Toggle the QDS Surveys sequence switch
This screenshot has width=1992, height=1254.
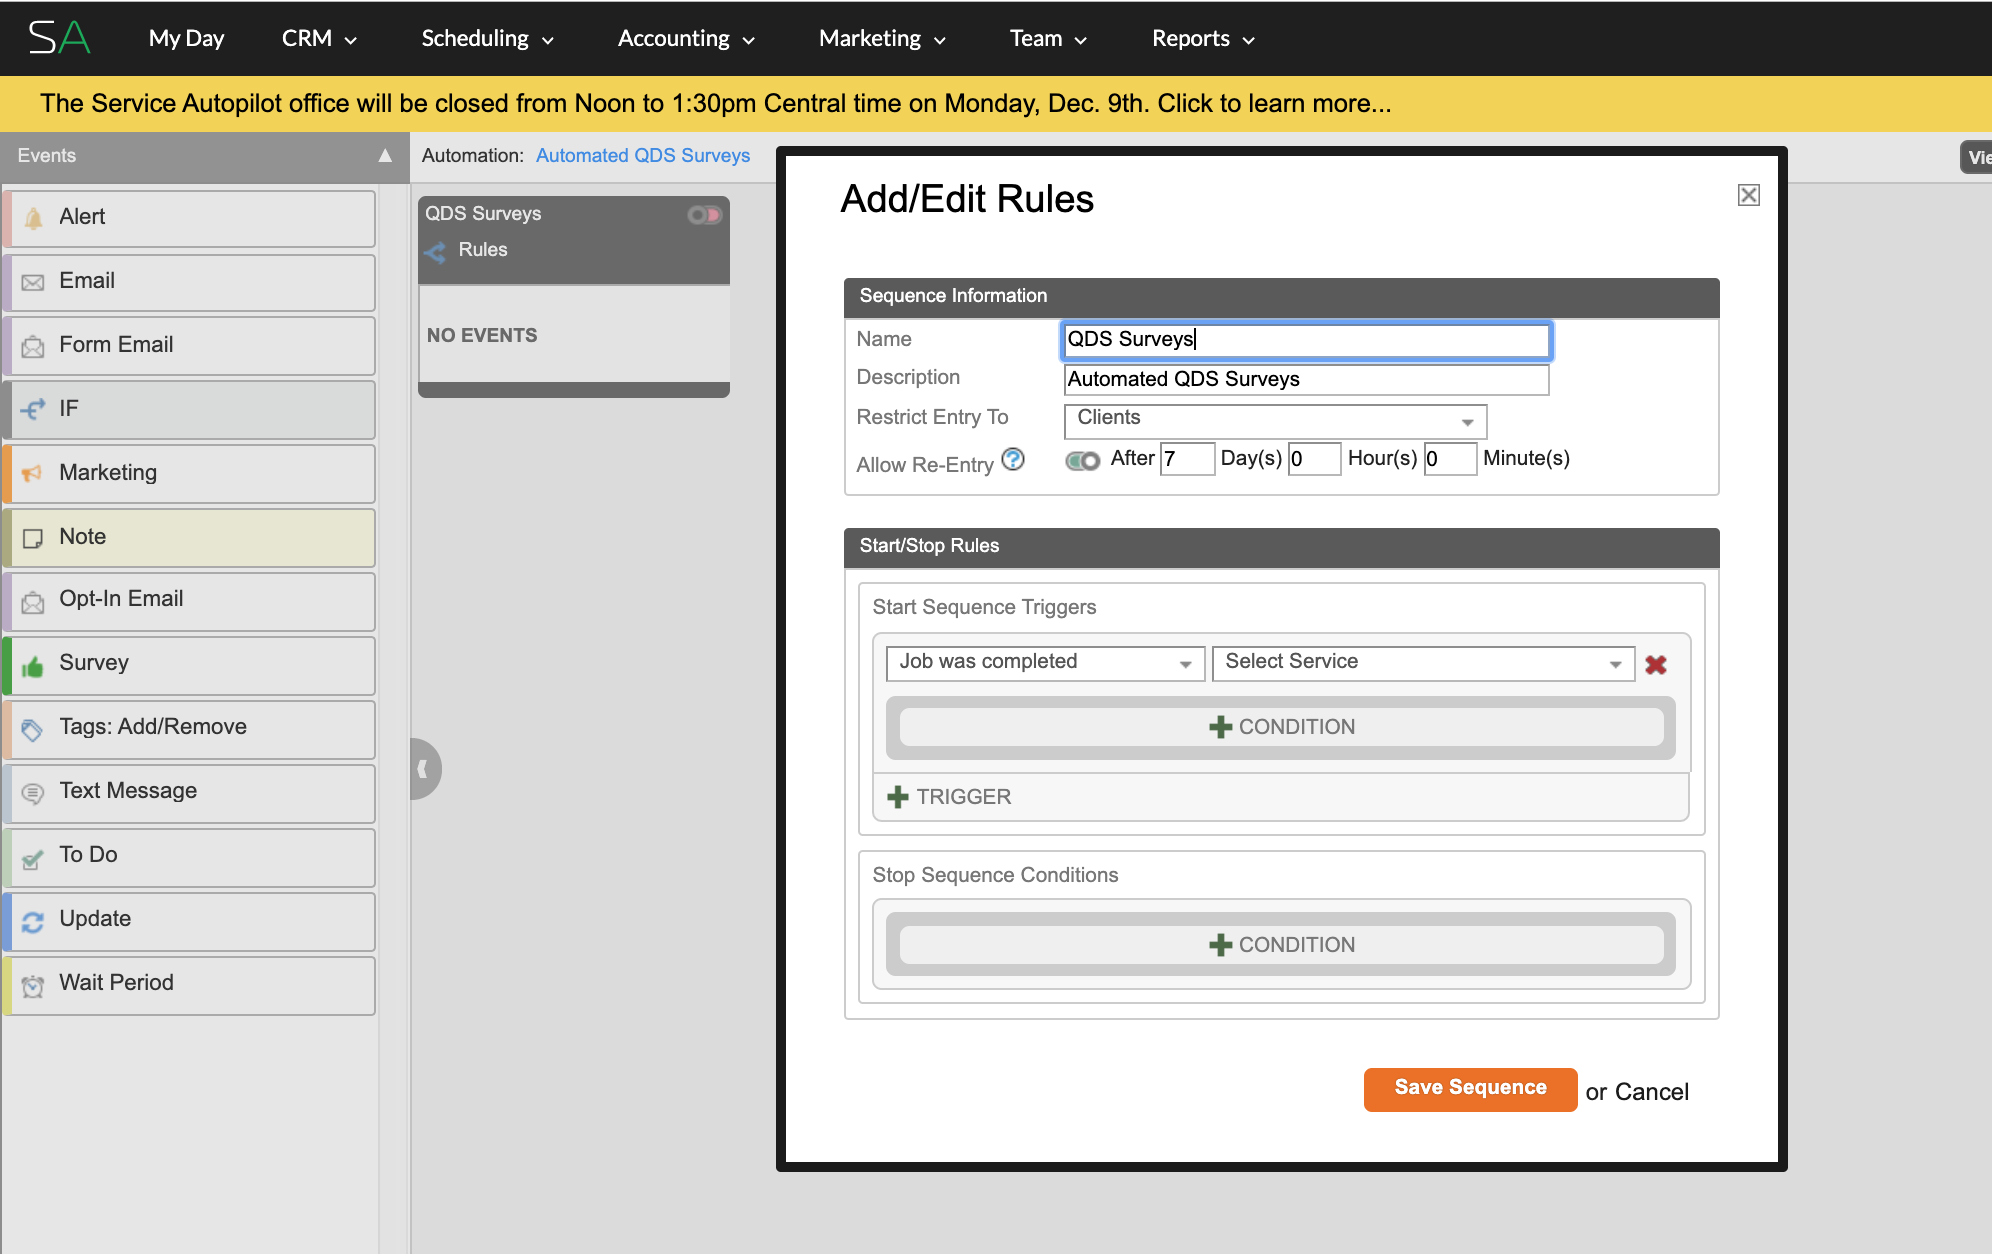coord(704,215)
